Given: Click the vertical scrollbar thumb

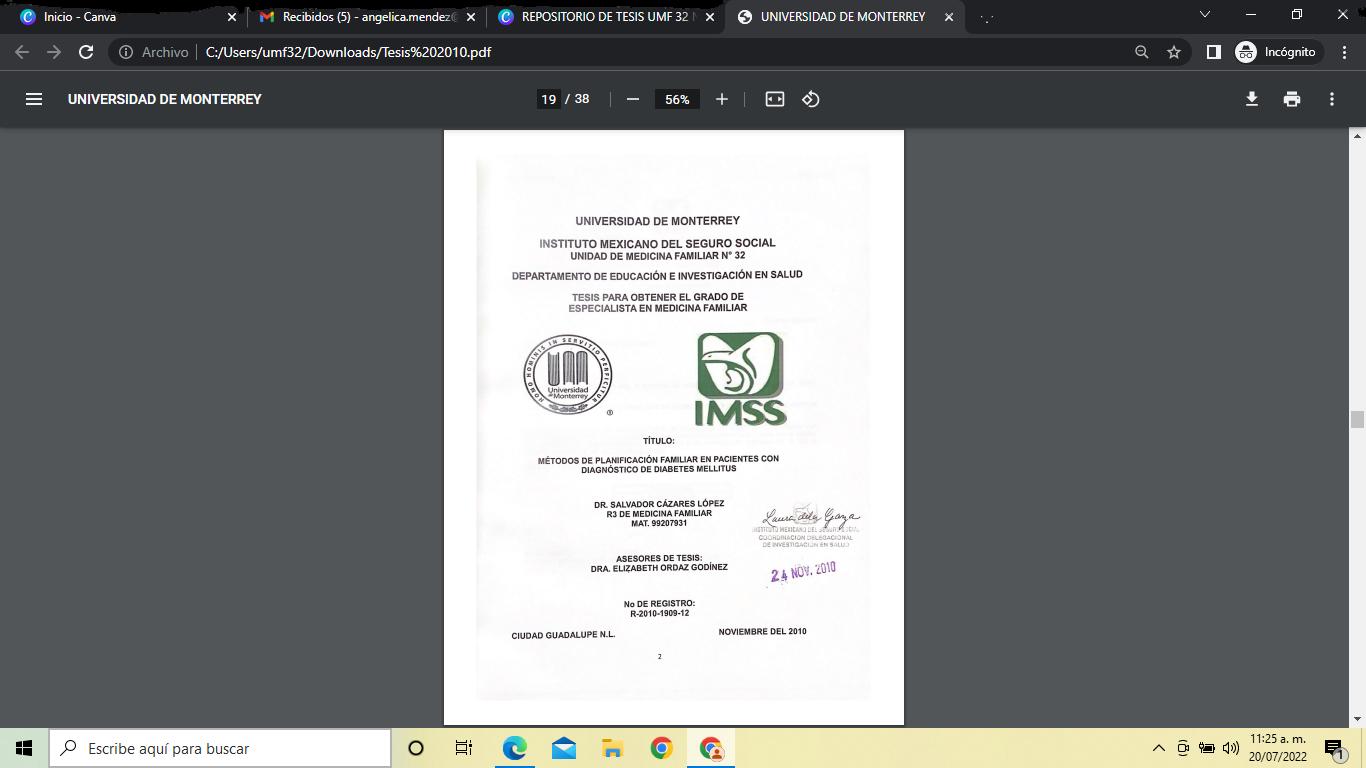Looking at the screenshot, I should click(1357, 419).
